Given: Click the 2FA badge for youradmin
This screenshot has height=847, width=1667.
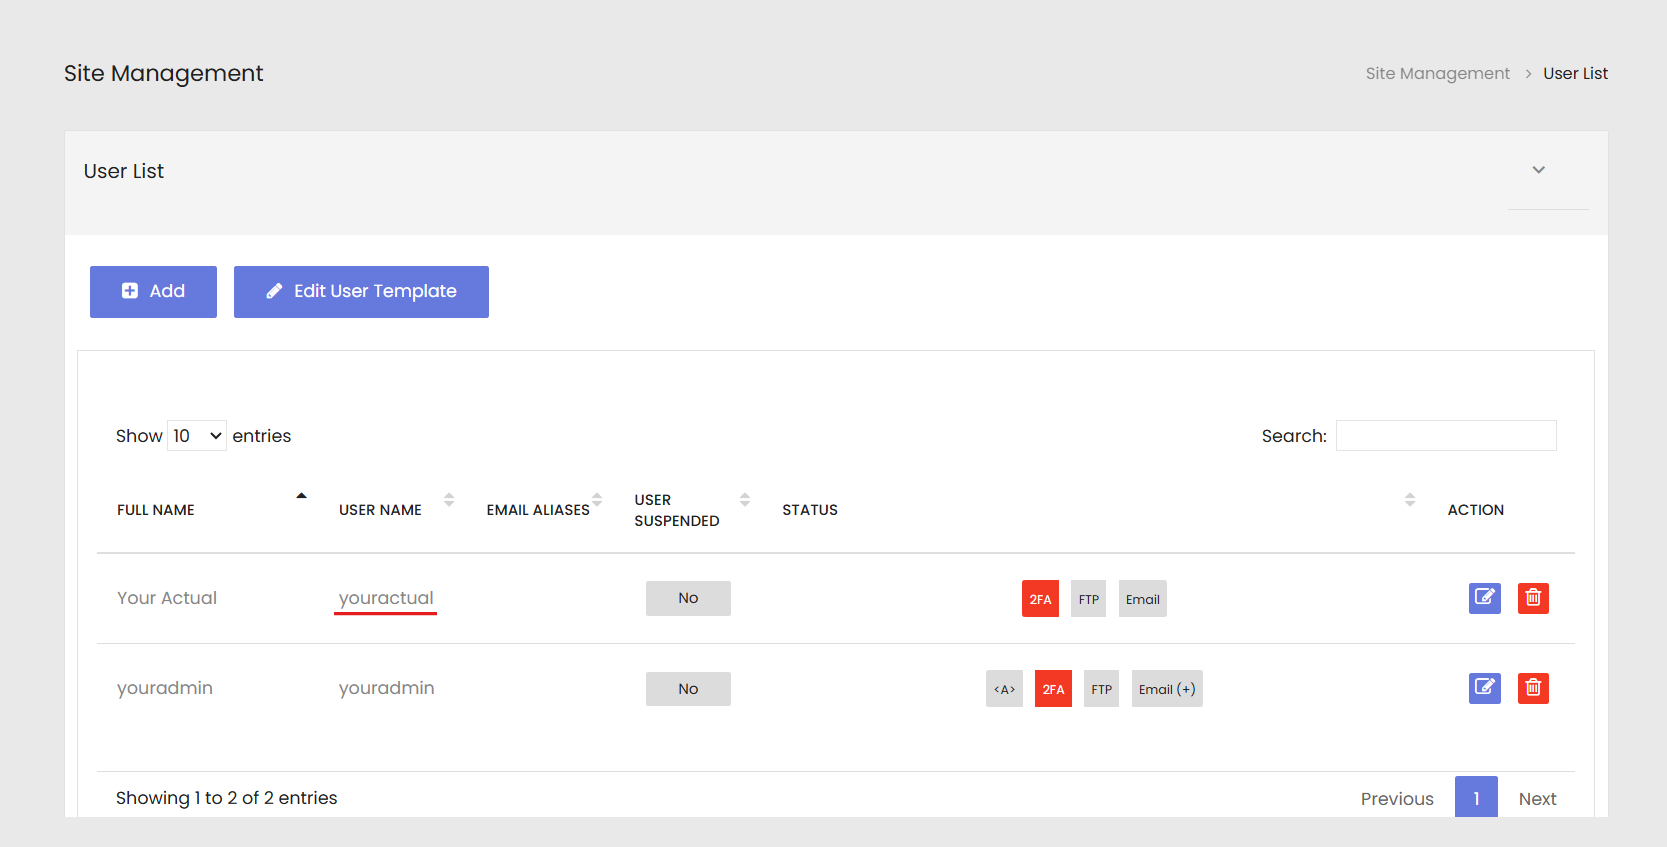Looking at the screenshot, I should coord(1053,689).
